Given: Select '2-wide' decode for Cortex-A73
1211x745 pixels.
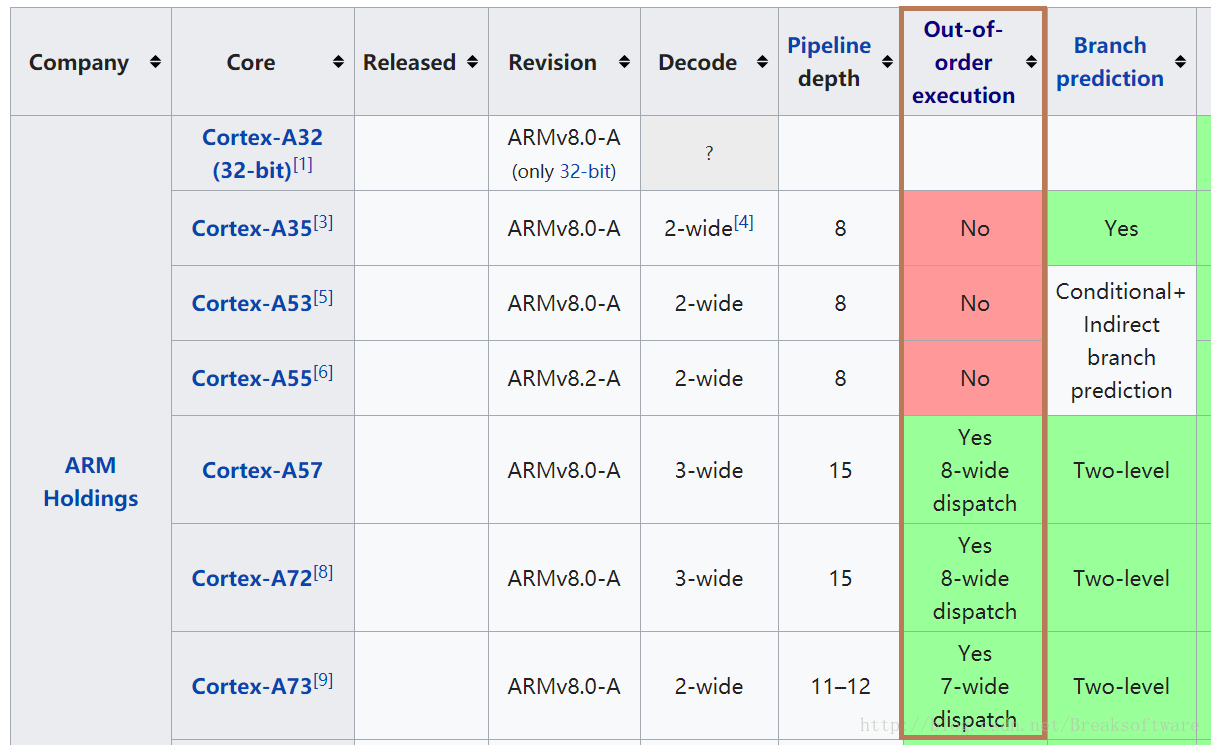Looking at the screenshot, I should [709, 686].
